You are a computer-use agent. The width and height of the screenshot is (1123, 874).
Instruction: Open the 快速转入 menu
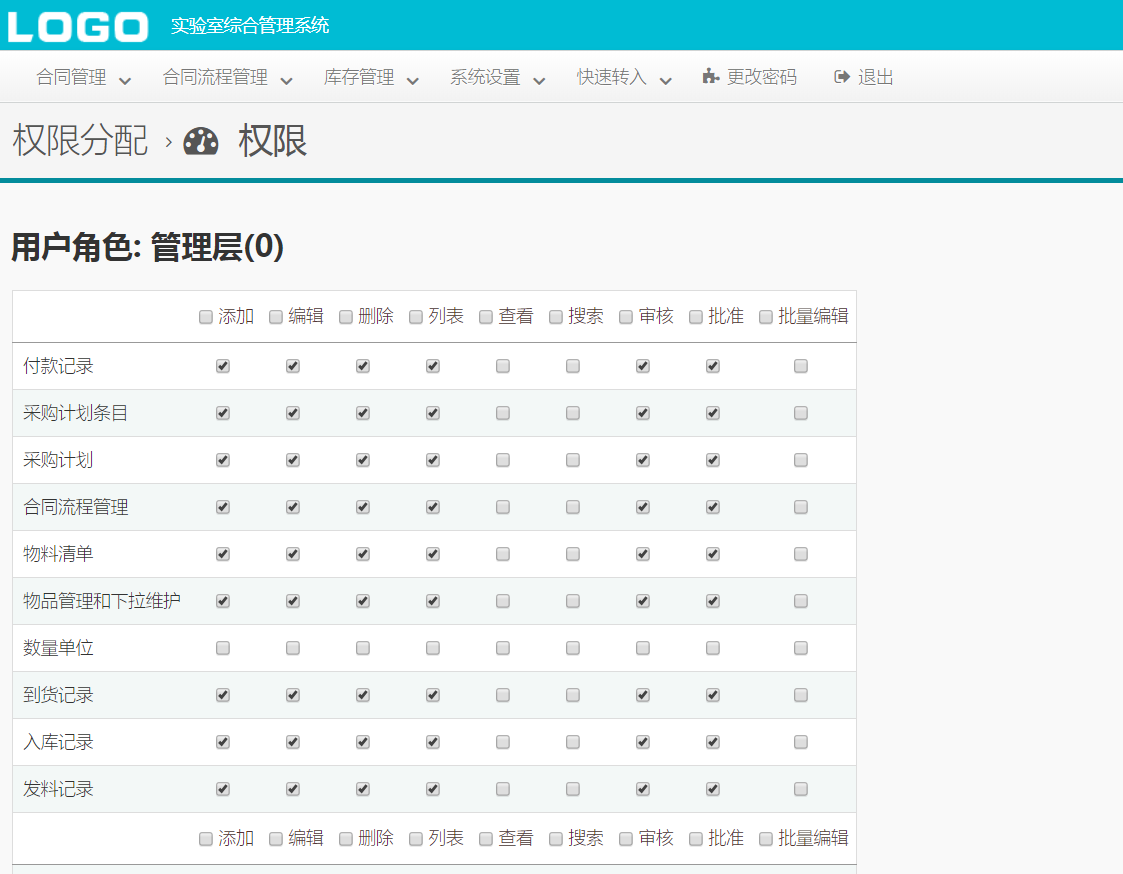coord(624,78)
